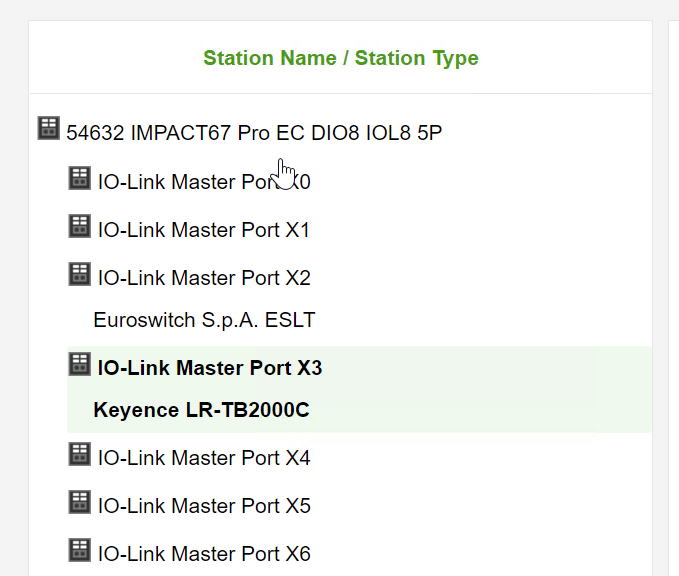
Task: Select the Euroswitch S.p.A. ESLT device
Action: [204, 320]
